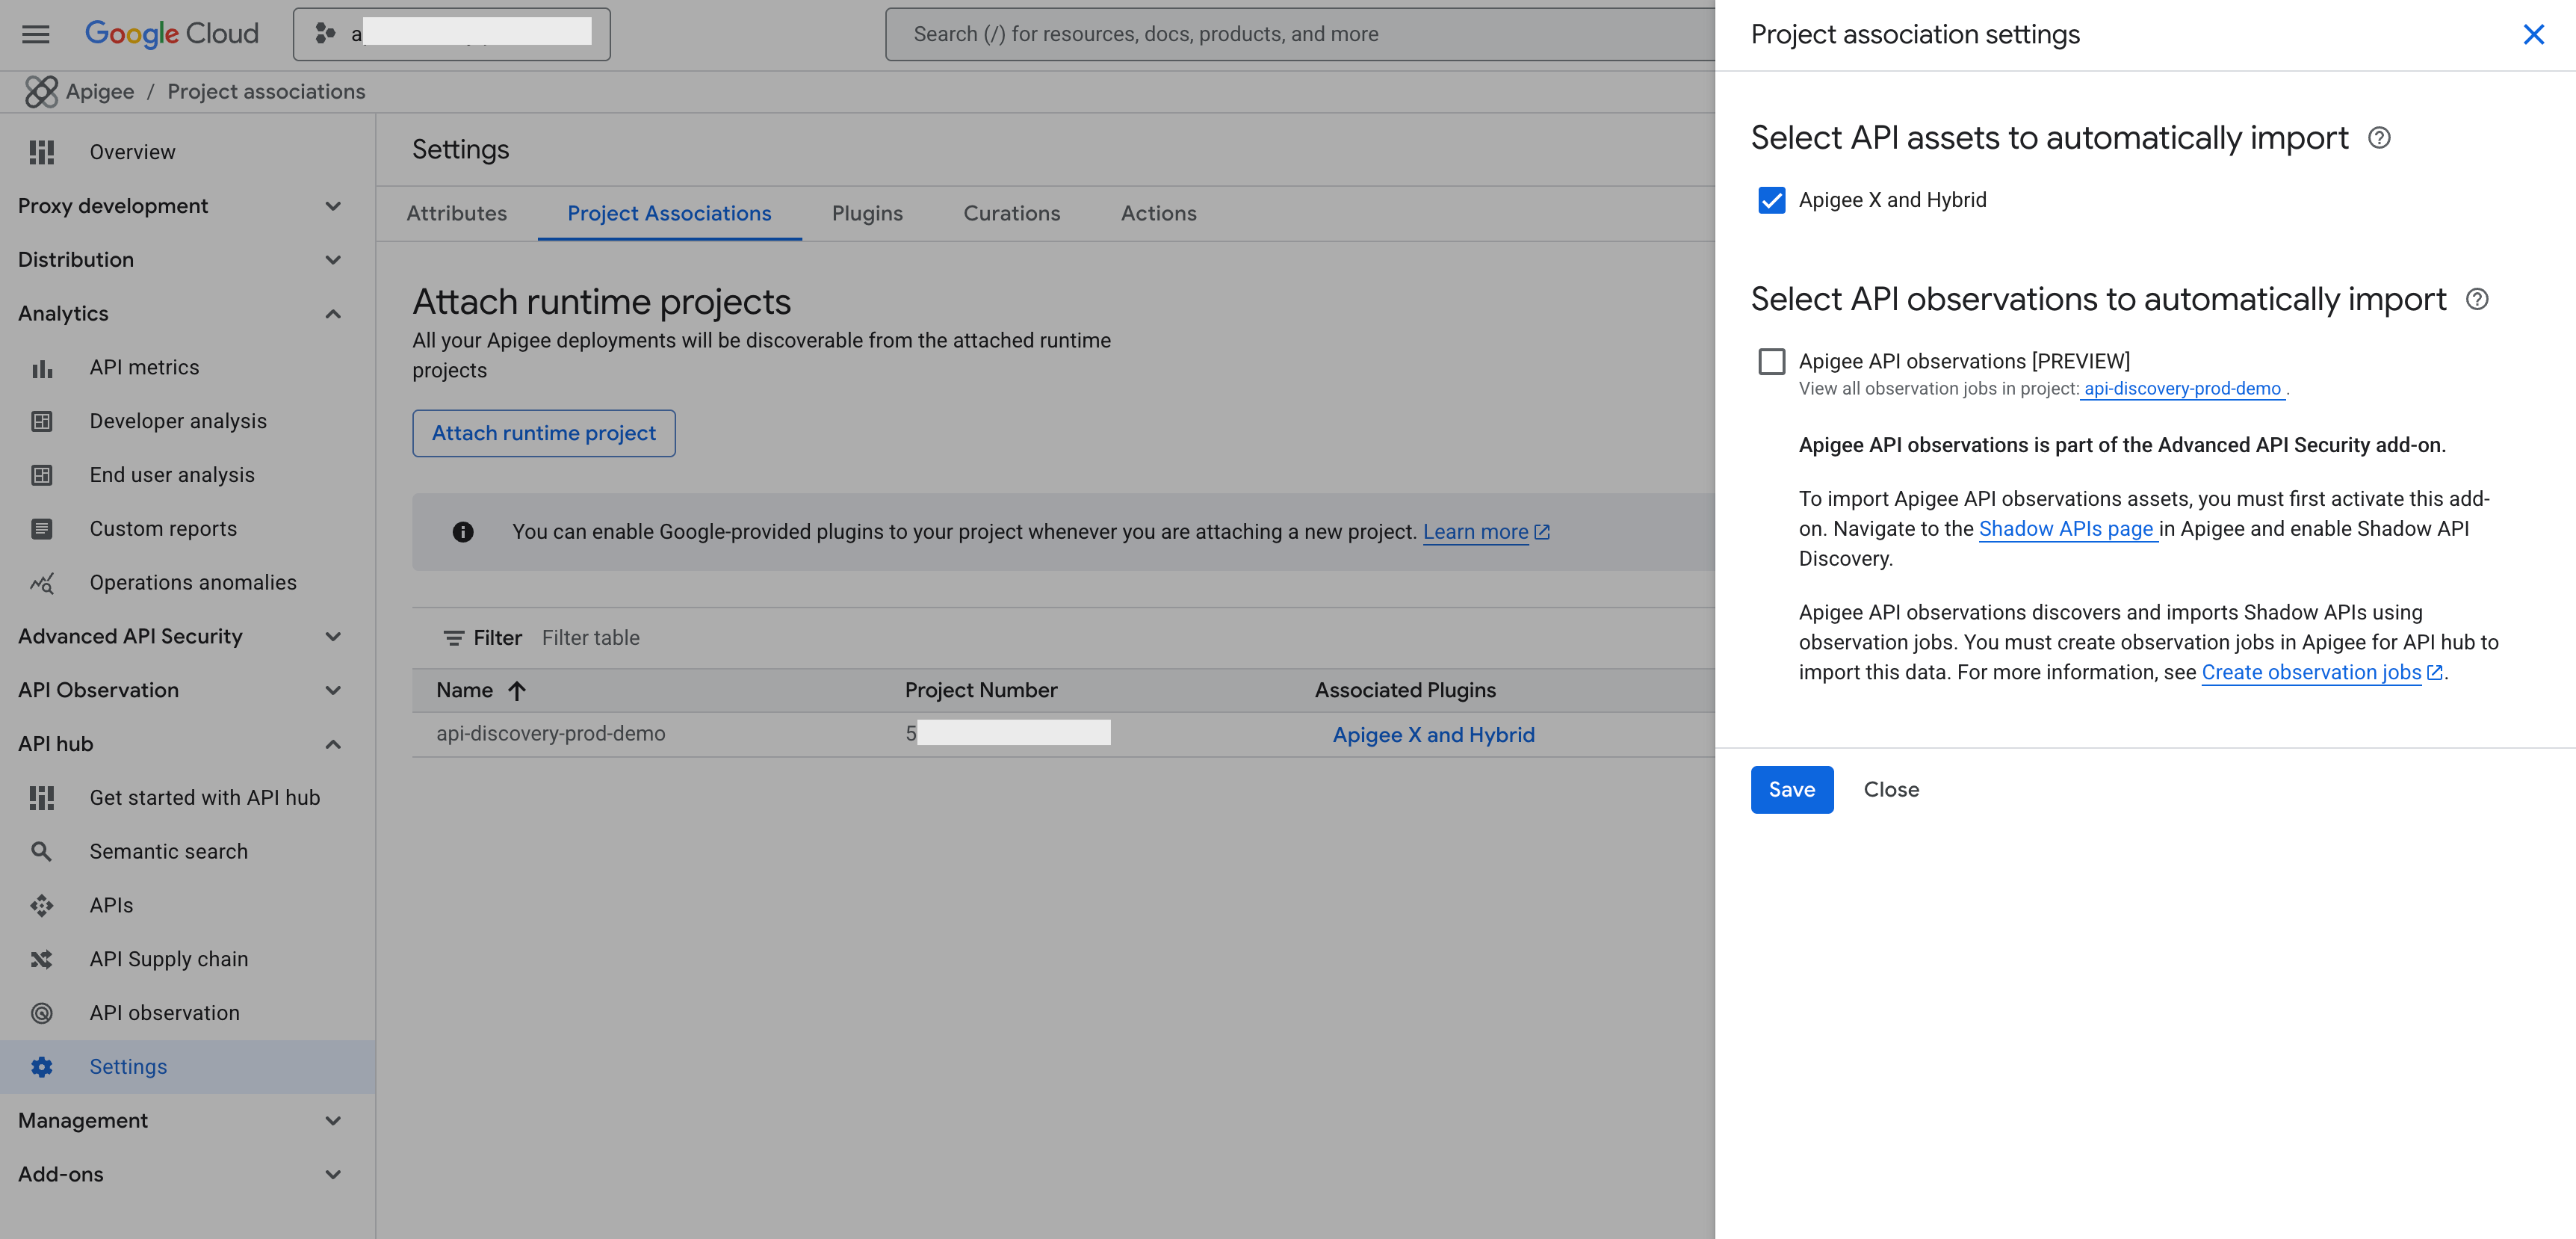
Task: Click the Developer analysis icon
Action: [41, 421]
